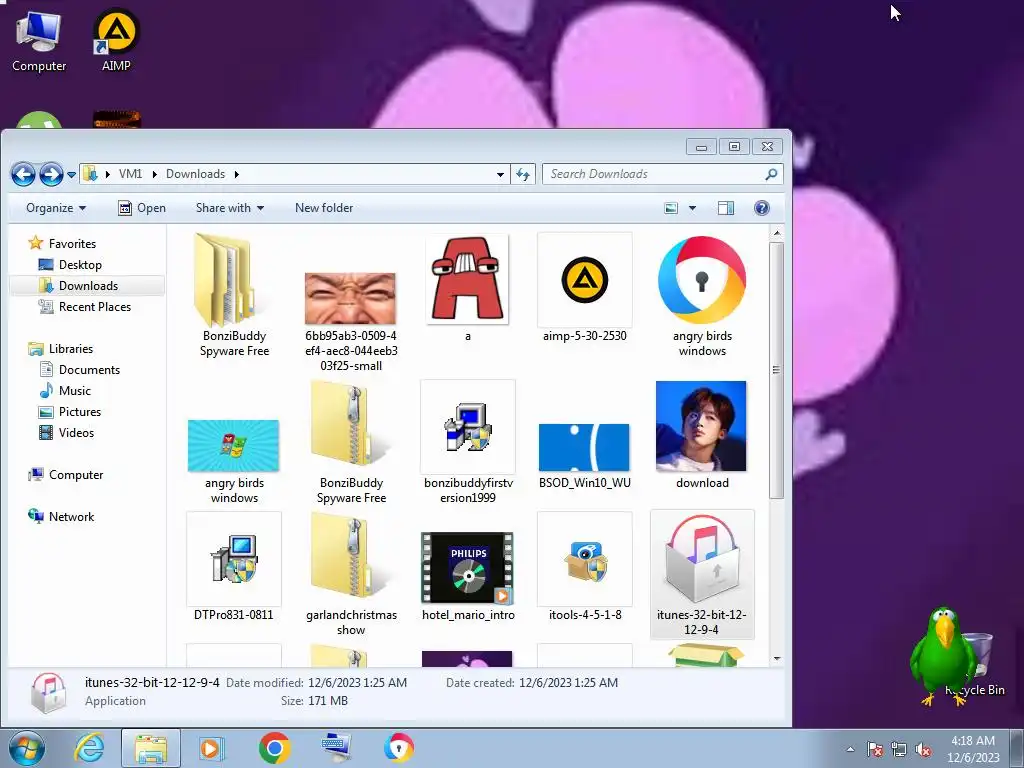This screenshot has width=1024, height=768.
Task: Open the Documents library
Action: (80, 370)
